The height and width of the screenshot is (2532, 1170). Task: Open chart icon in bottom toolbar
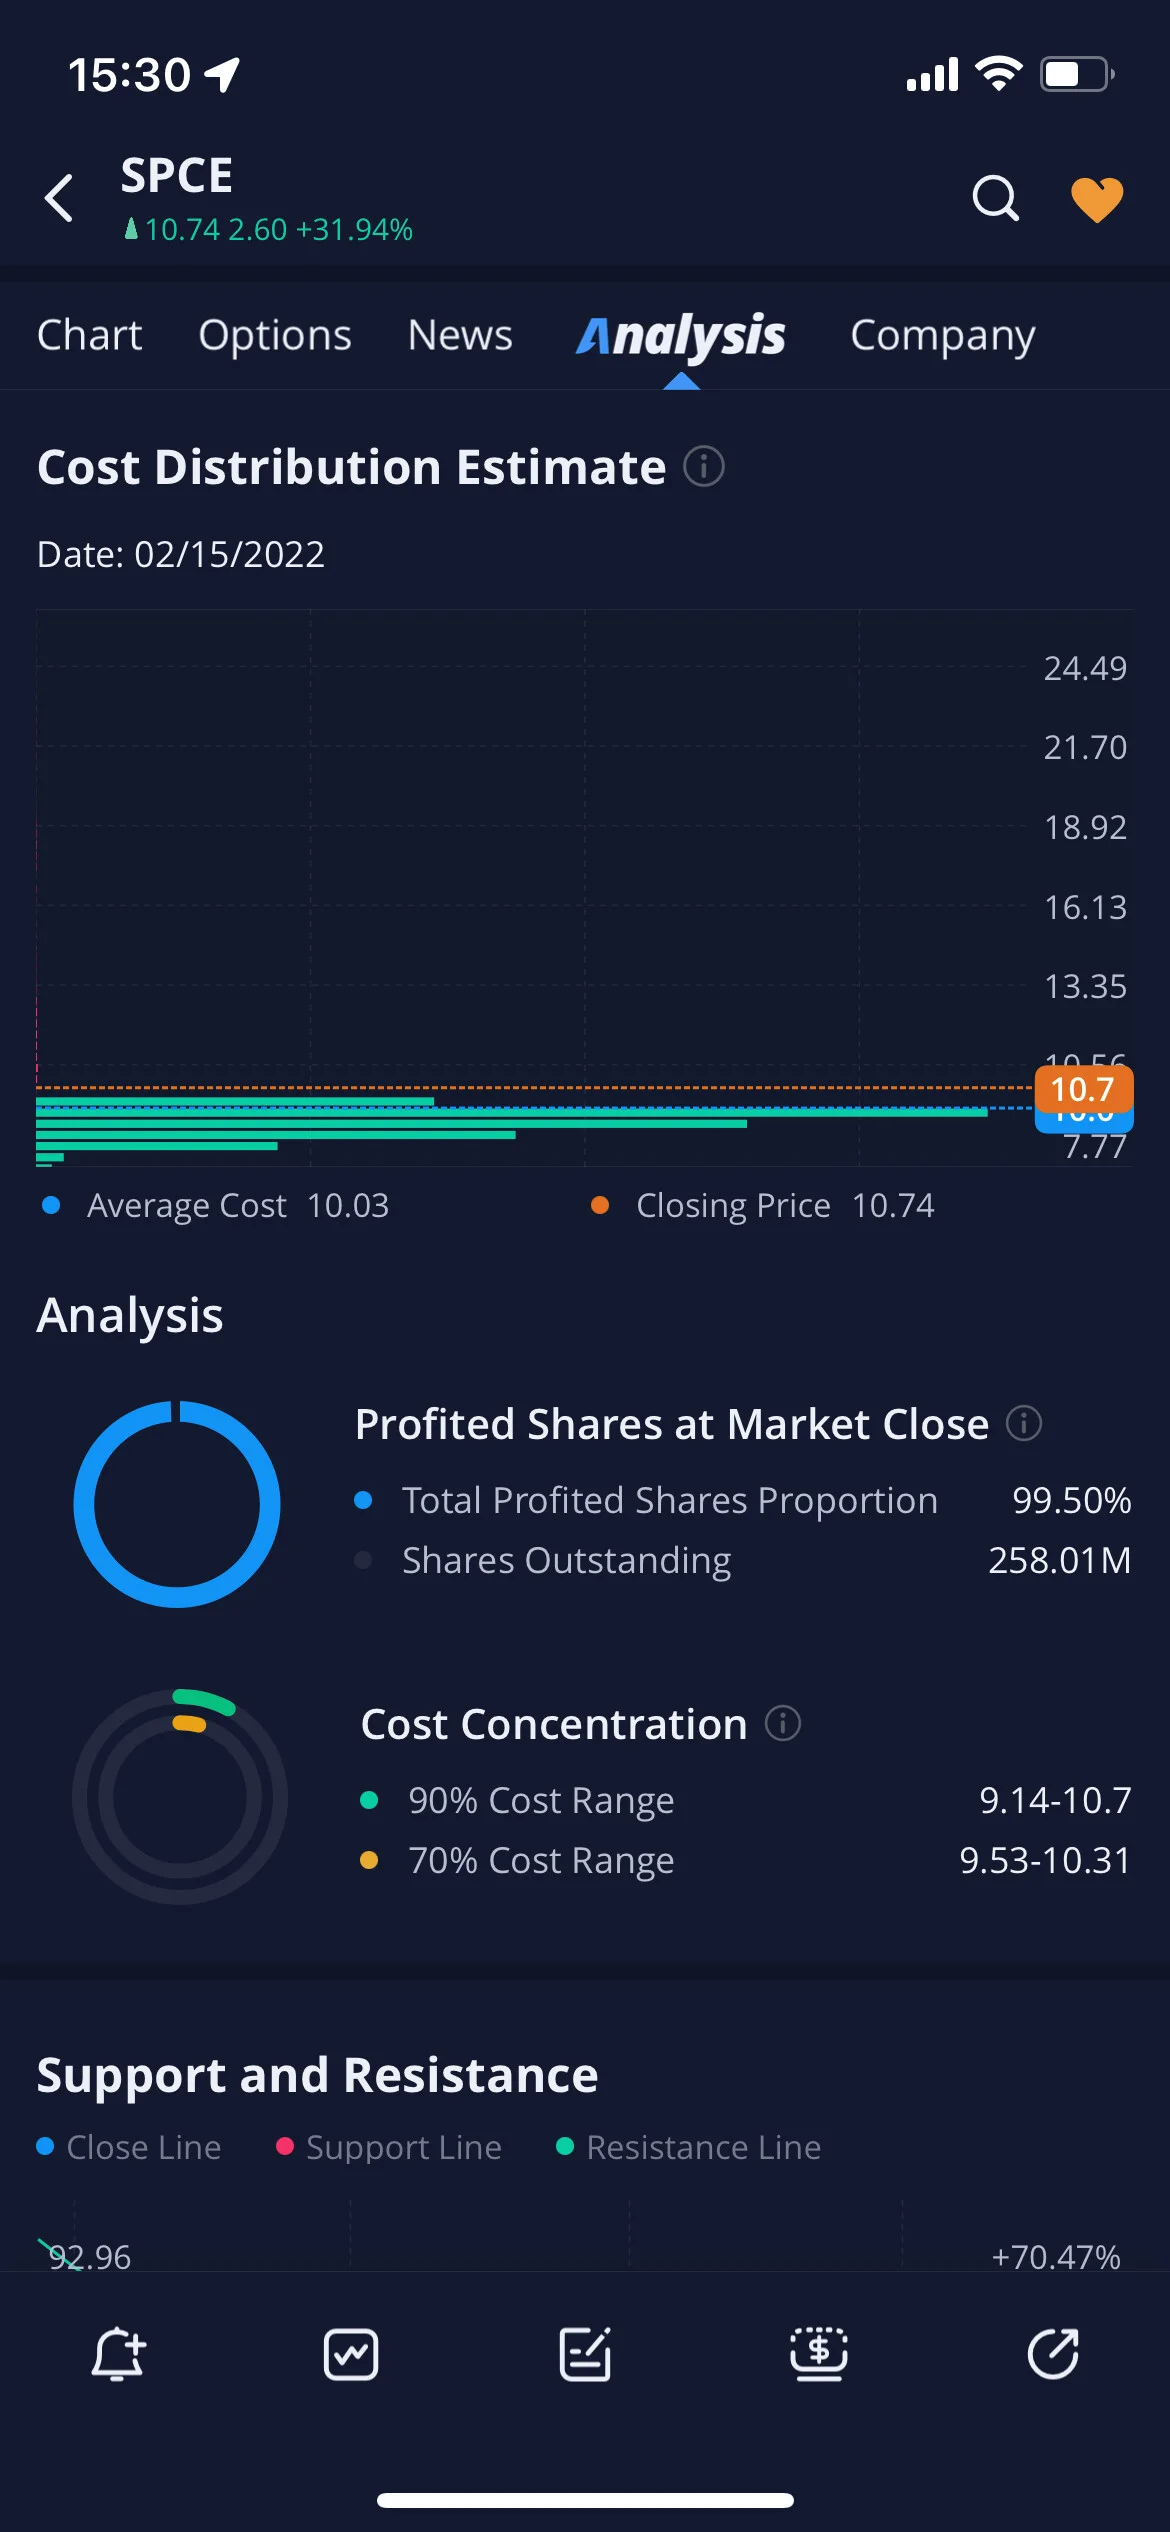coord(351,2354)
